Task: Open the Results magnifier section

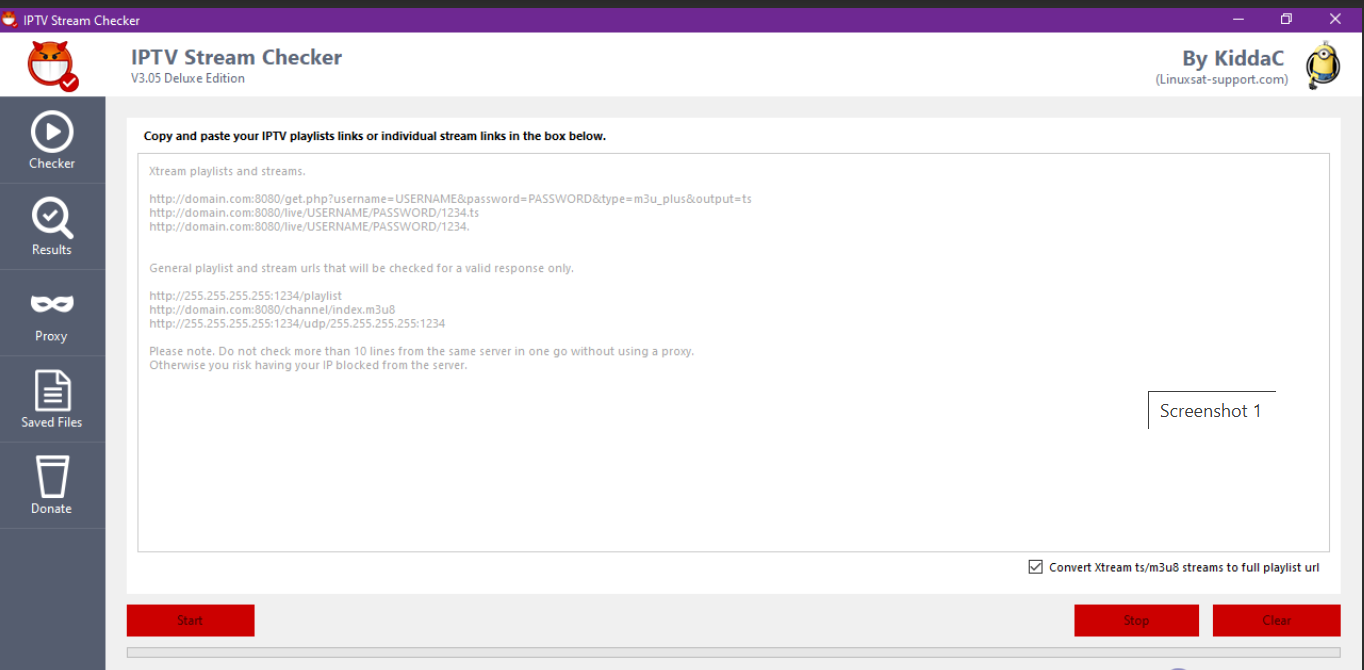Action: (52, 226)
